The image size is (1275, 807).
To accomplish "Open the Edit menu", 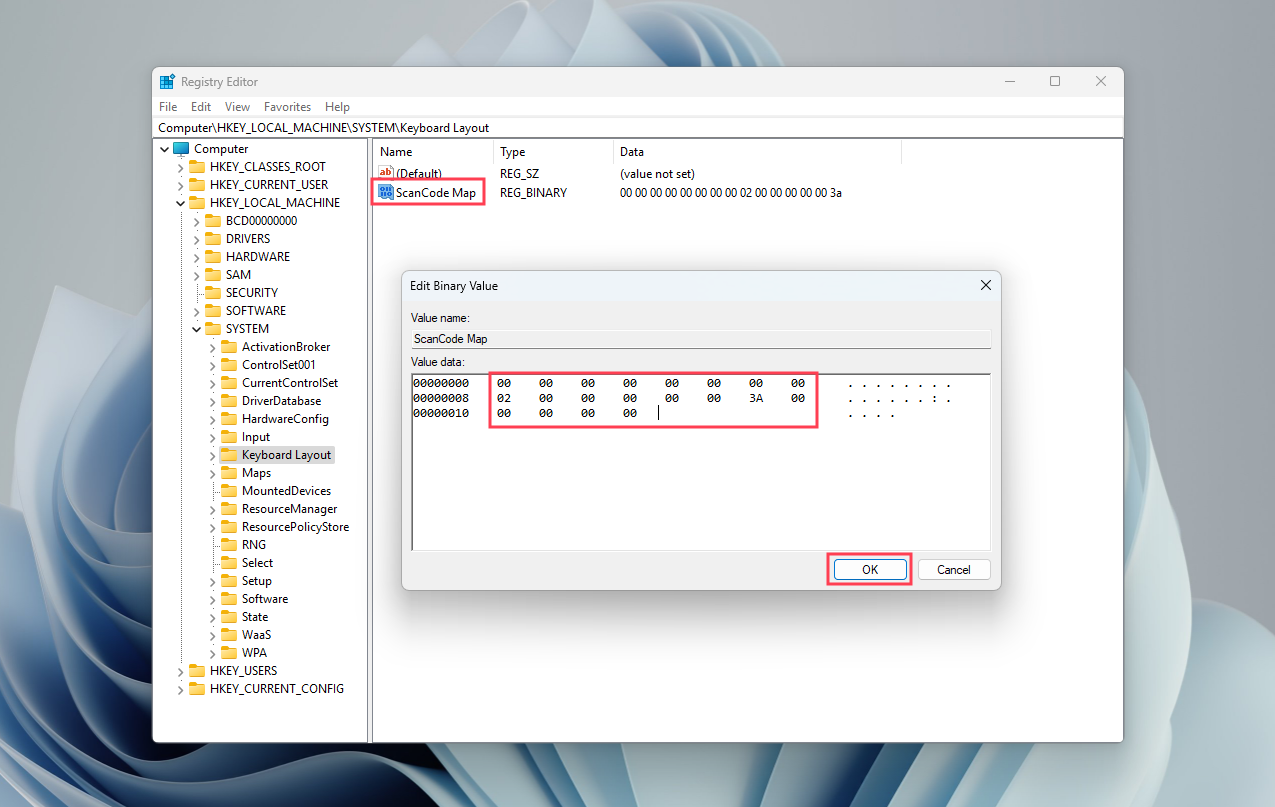I will [201, 107].
